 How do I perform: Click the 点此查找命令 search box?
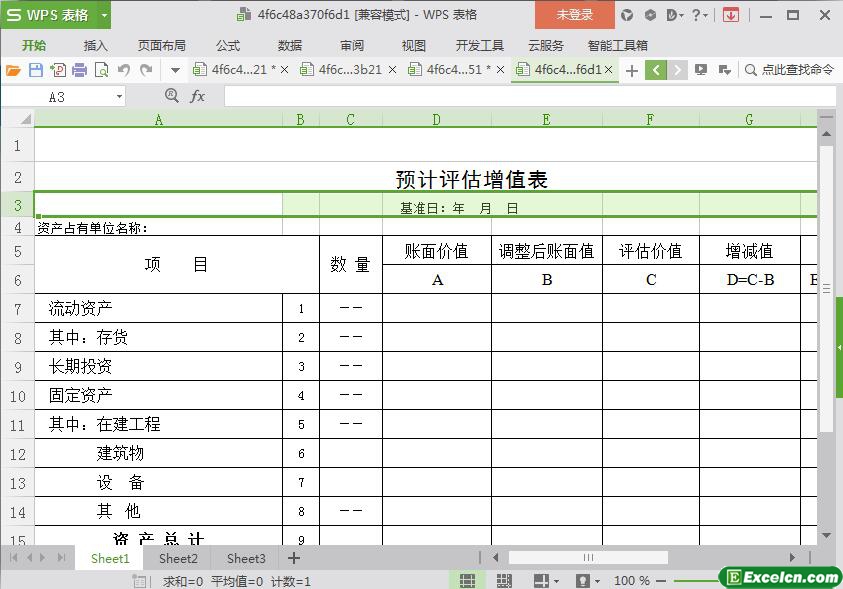(790, 70)
